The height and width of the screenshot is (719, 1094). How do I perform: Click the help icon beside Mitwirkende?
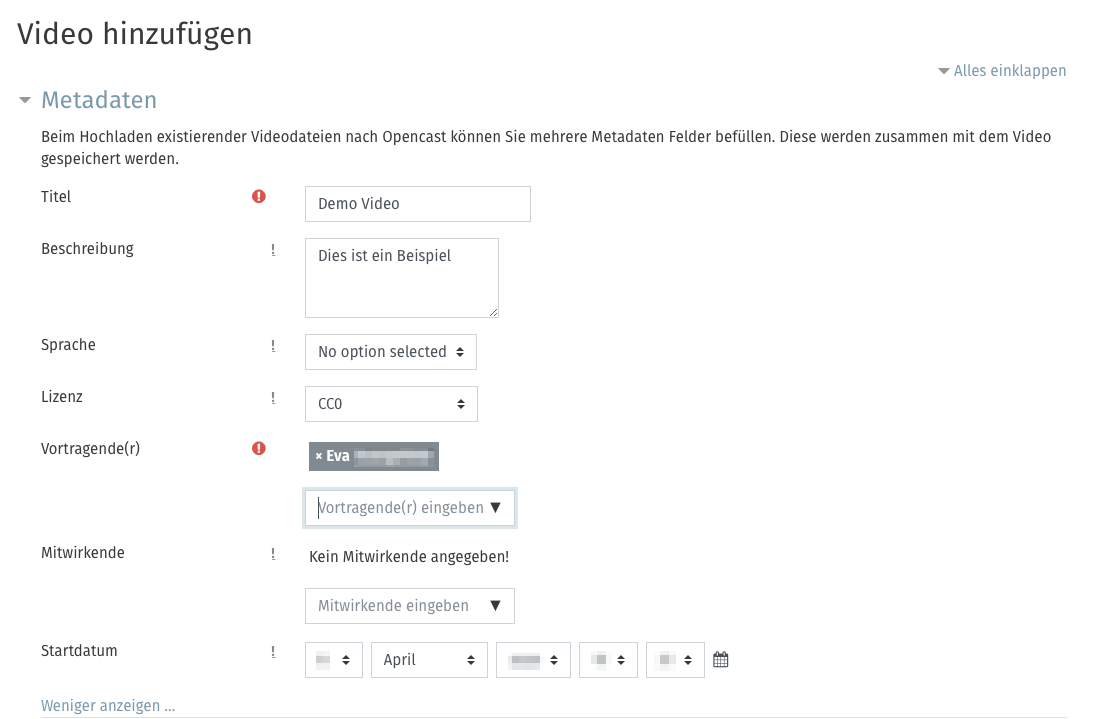(273, 553)
